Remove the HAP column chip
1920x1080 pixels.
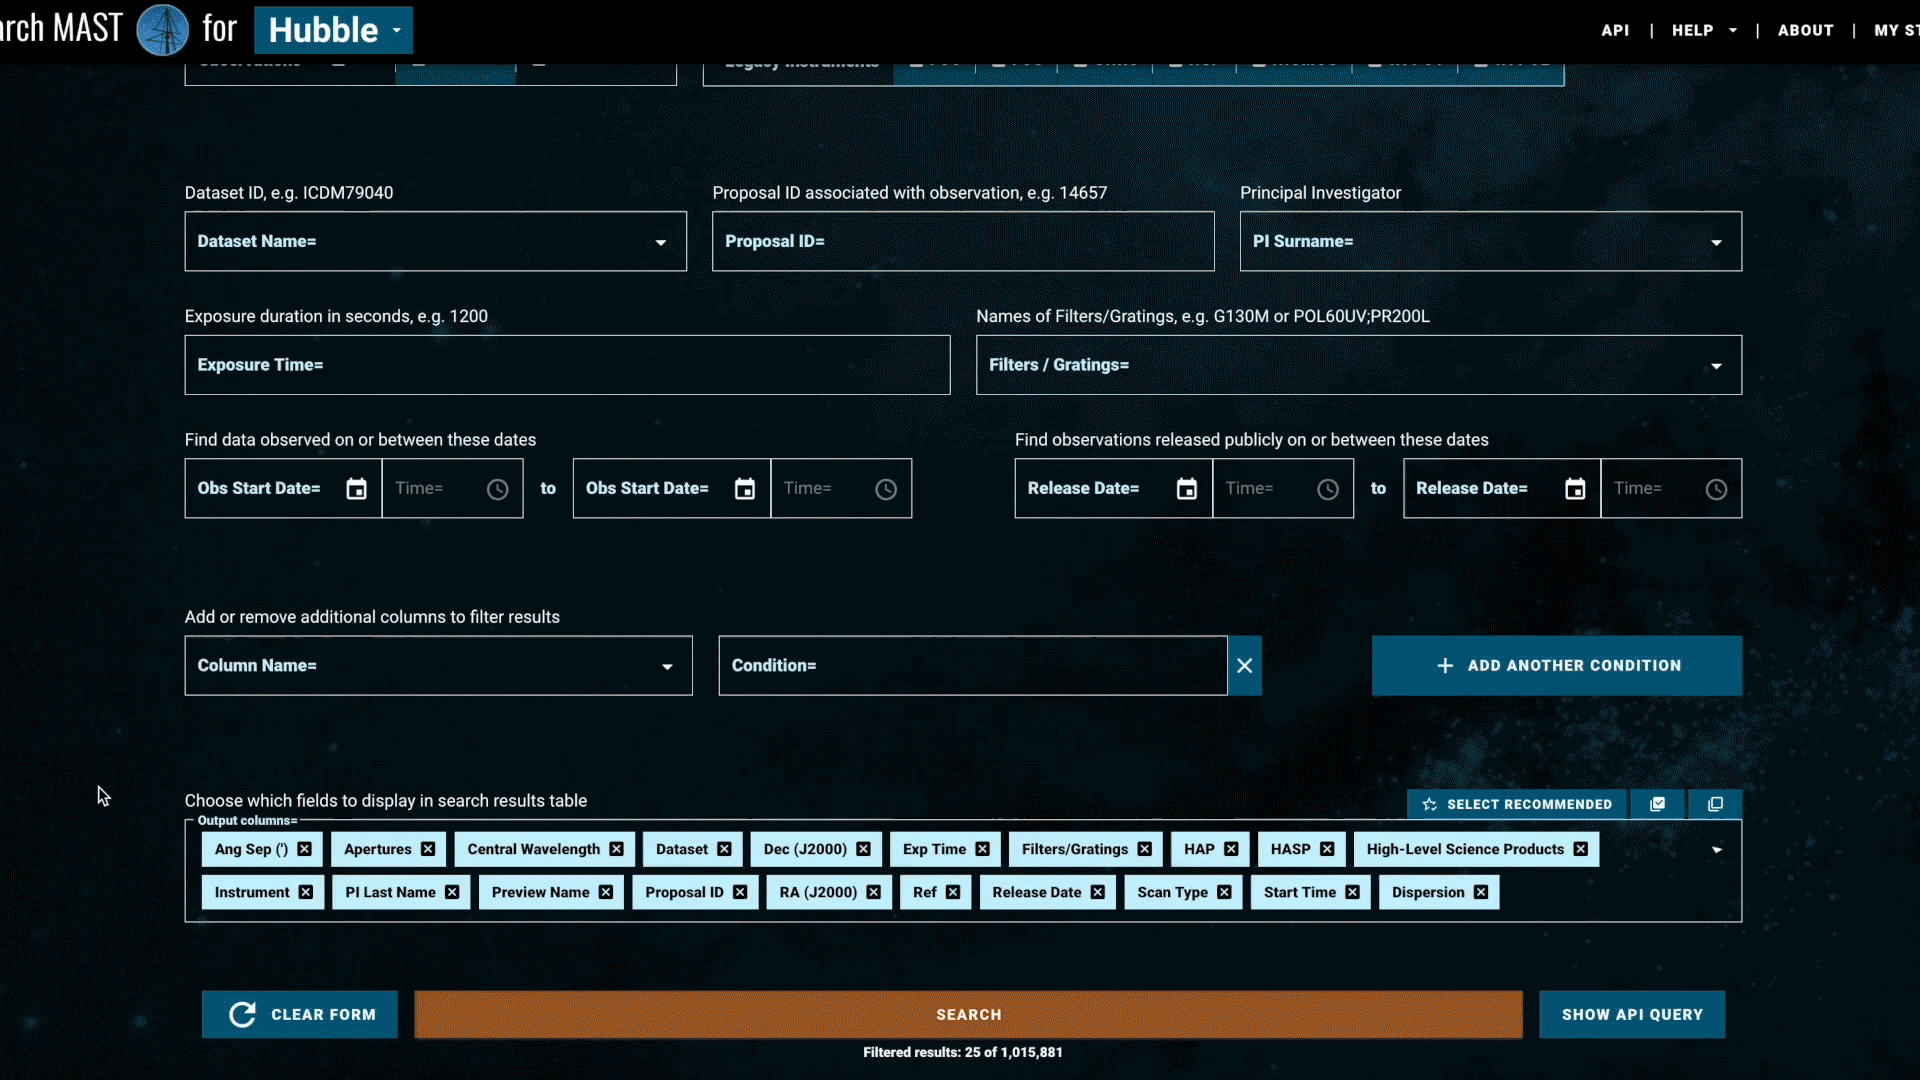point(1232,849)
